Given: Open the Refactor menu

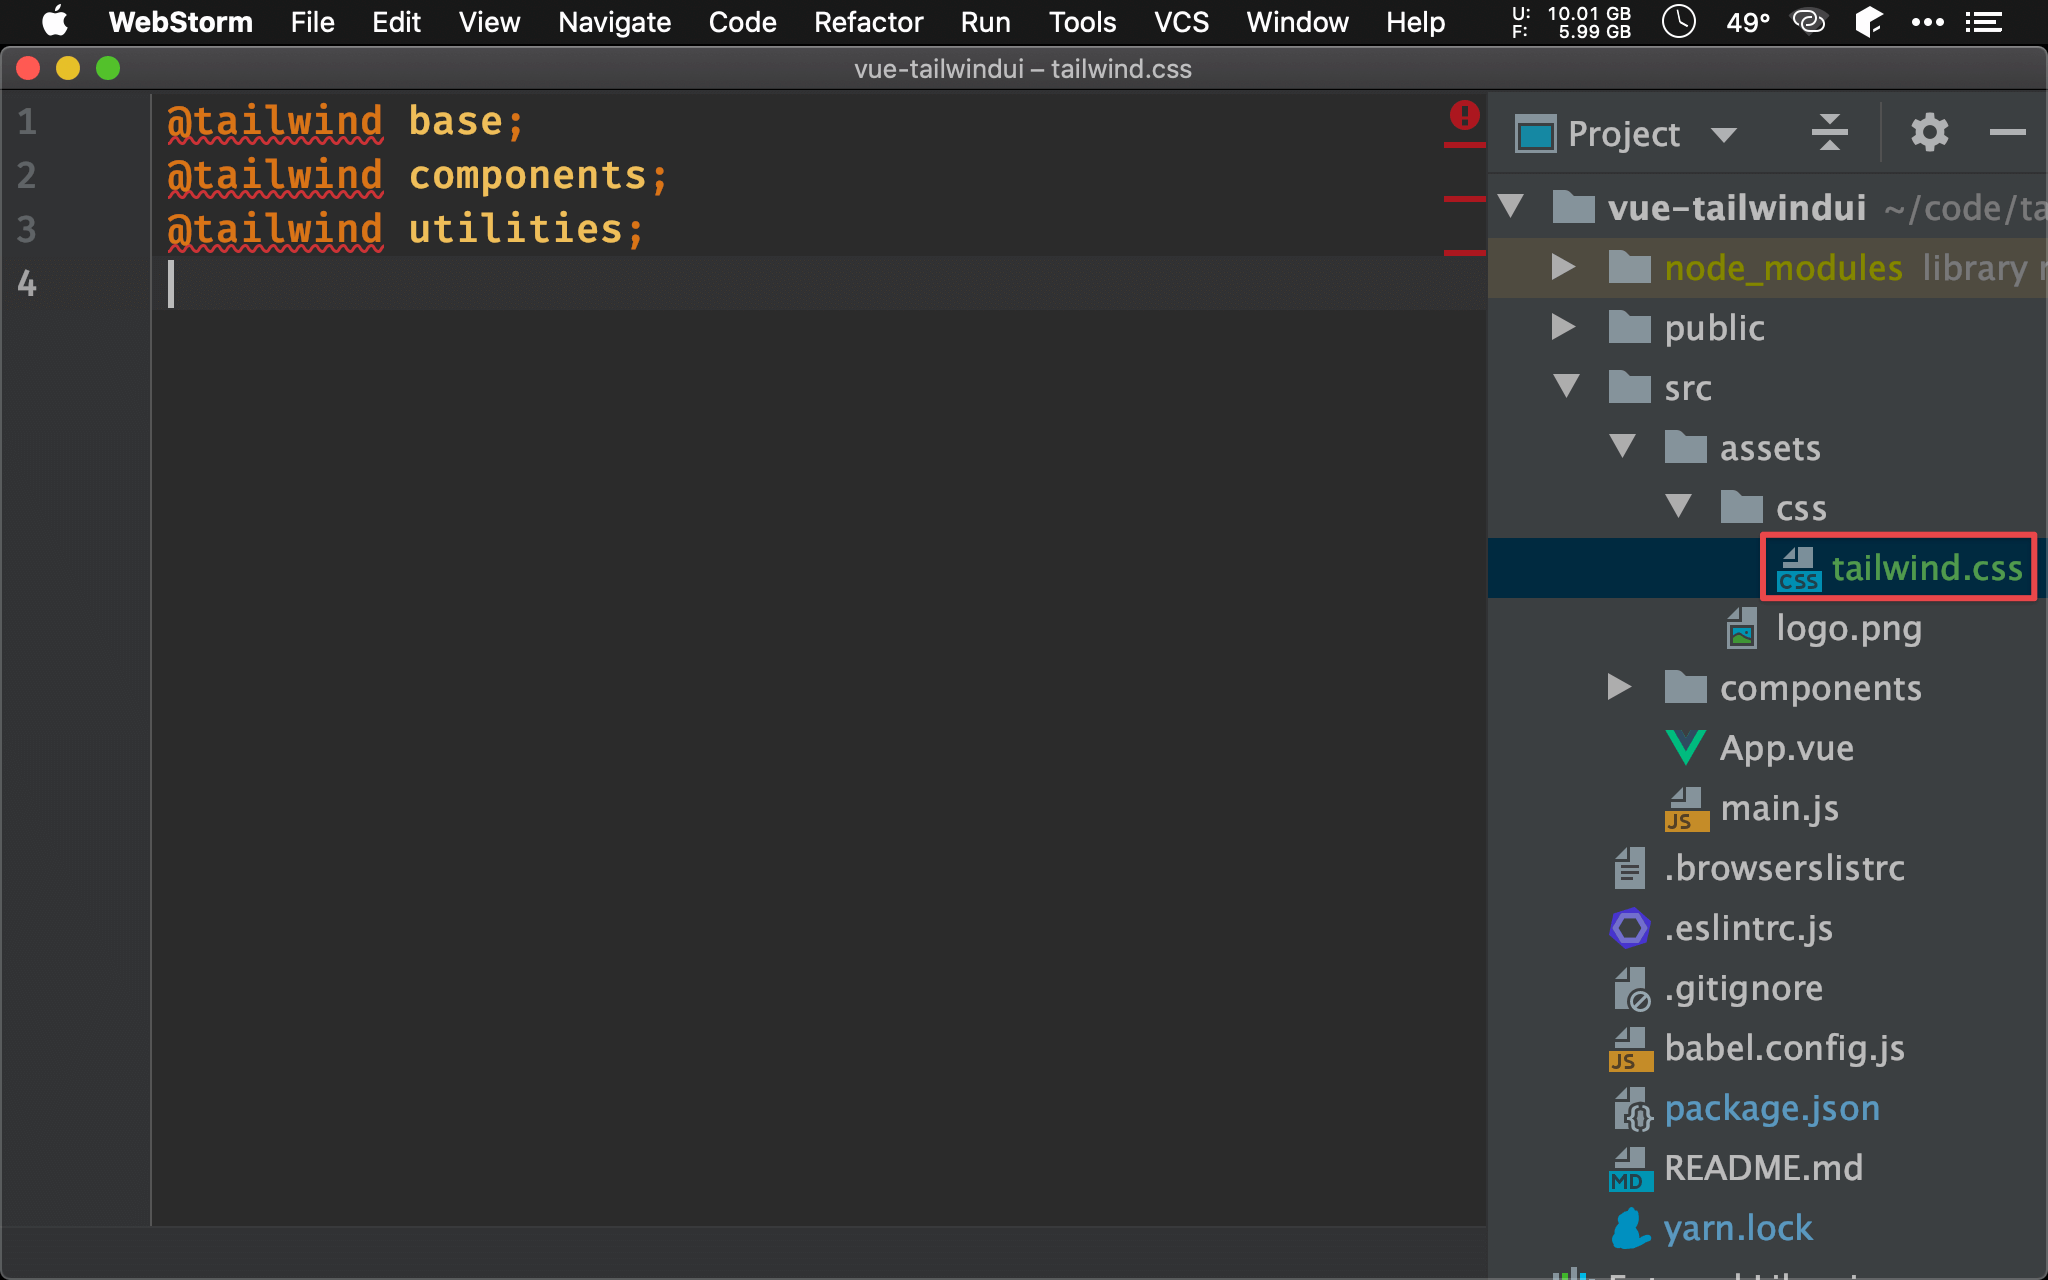Looking at the screenshot, I should click(868, 22).
